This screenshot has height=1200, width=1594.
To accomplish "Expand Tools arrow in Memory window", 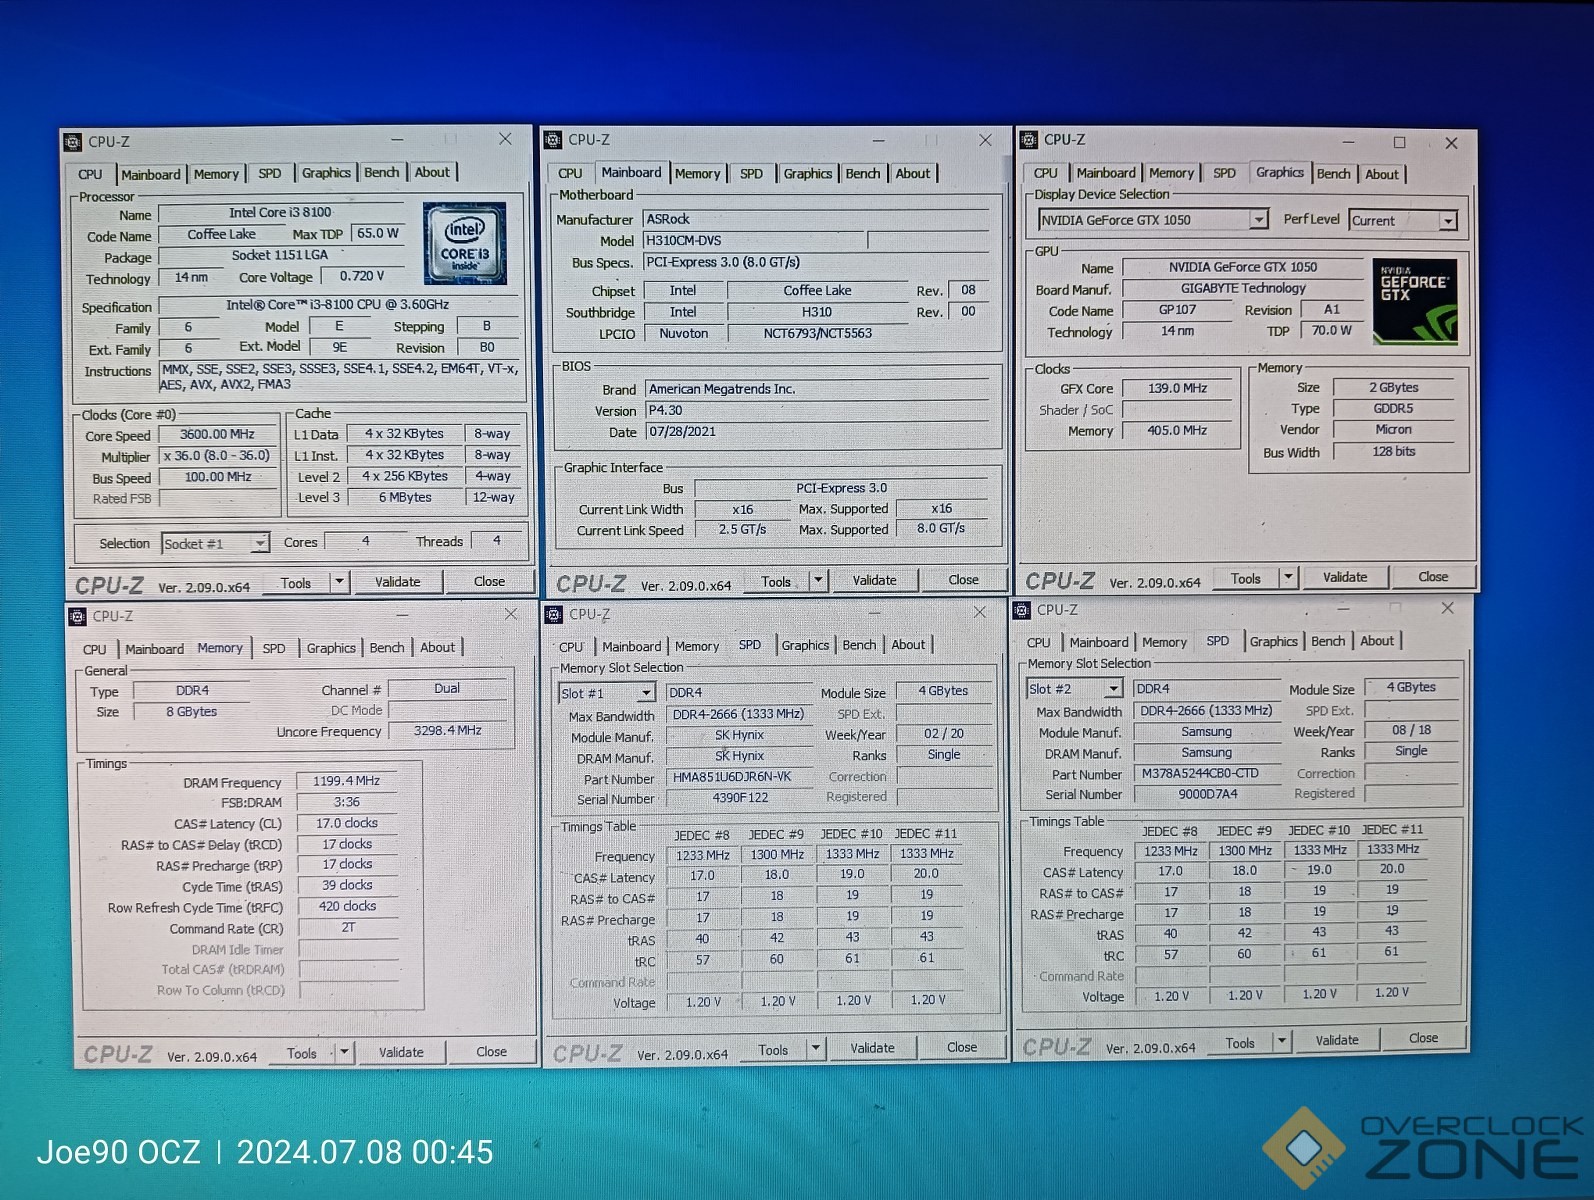I will coord(345,1052).
